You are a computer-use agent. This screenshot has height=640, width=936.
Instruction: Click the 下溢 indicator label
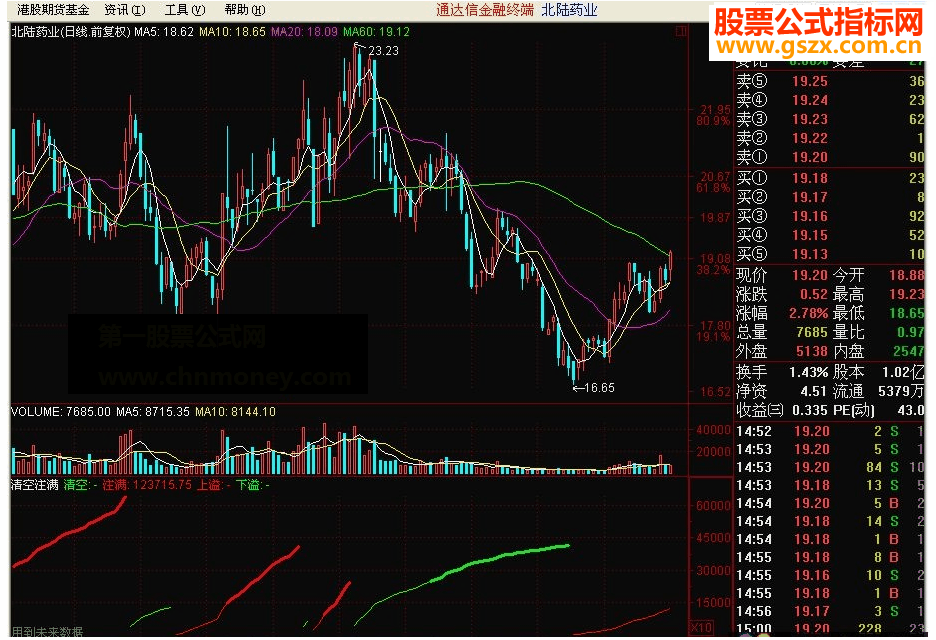(253, 485)
